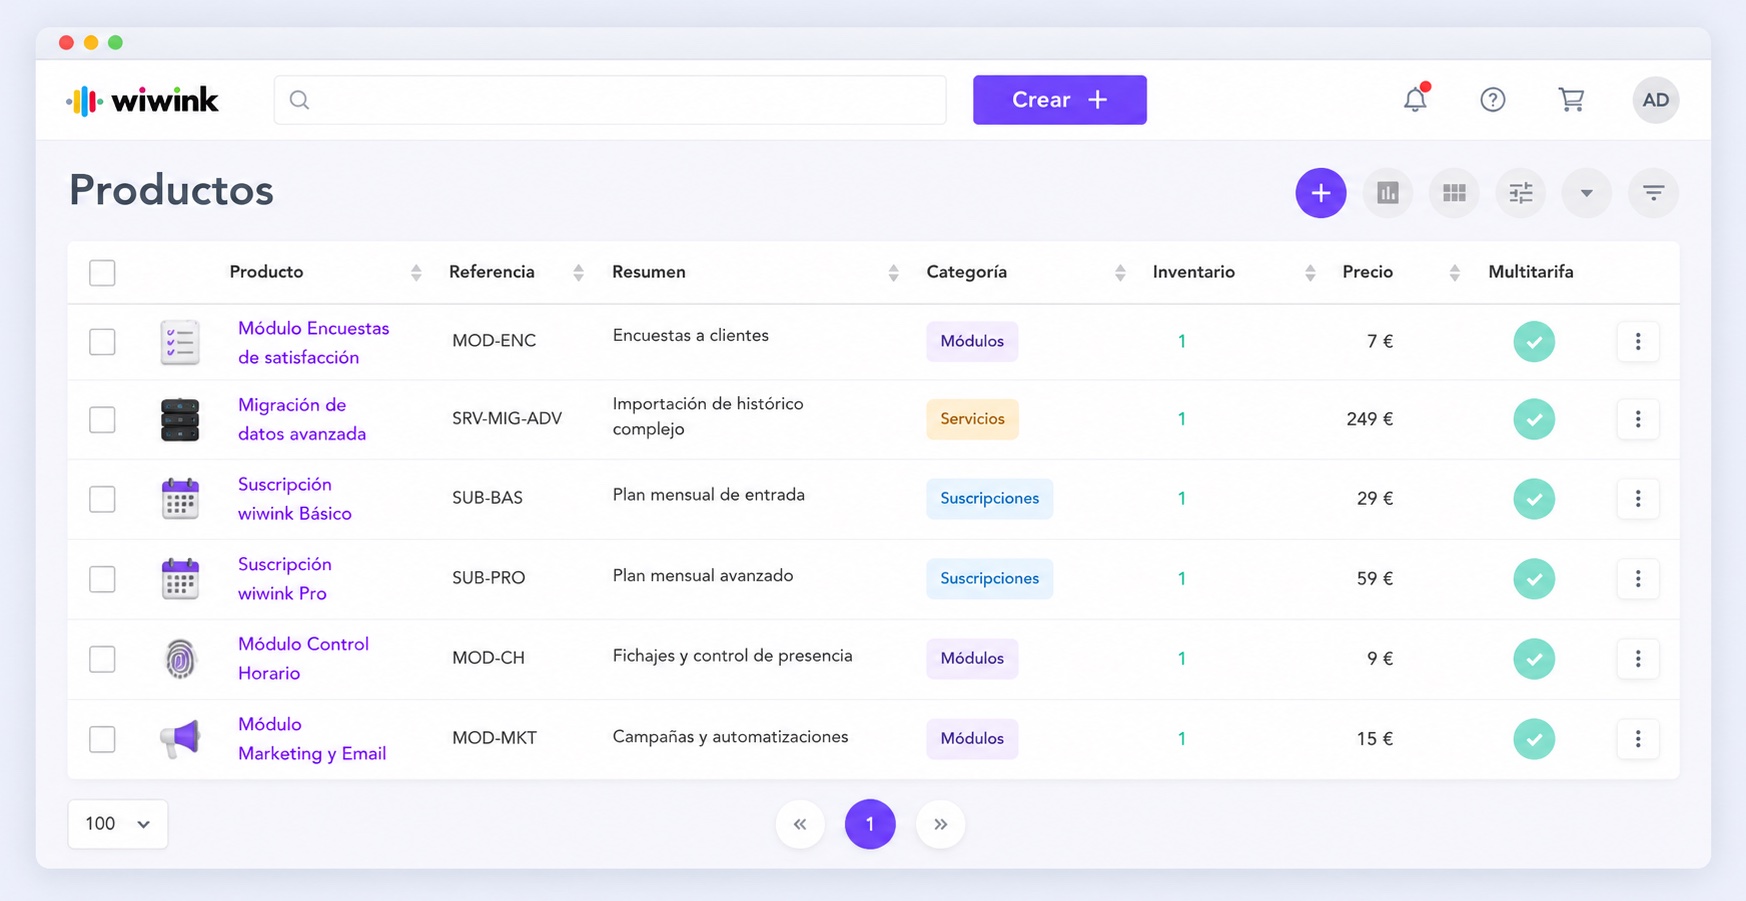Click the Servicios category tag
1746x901 pixels.
click(x=972, y=419)
